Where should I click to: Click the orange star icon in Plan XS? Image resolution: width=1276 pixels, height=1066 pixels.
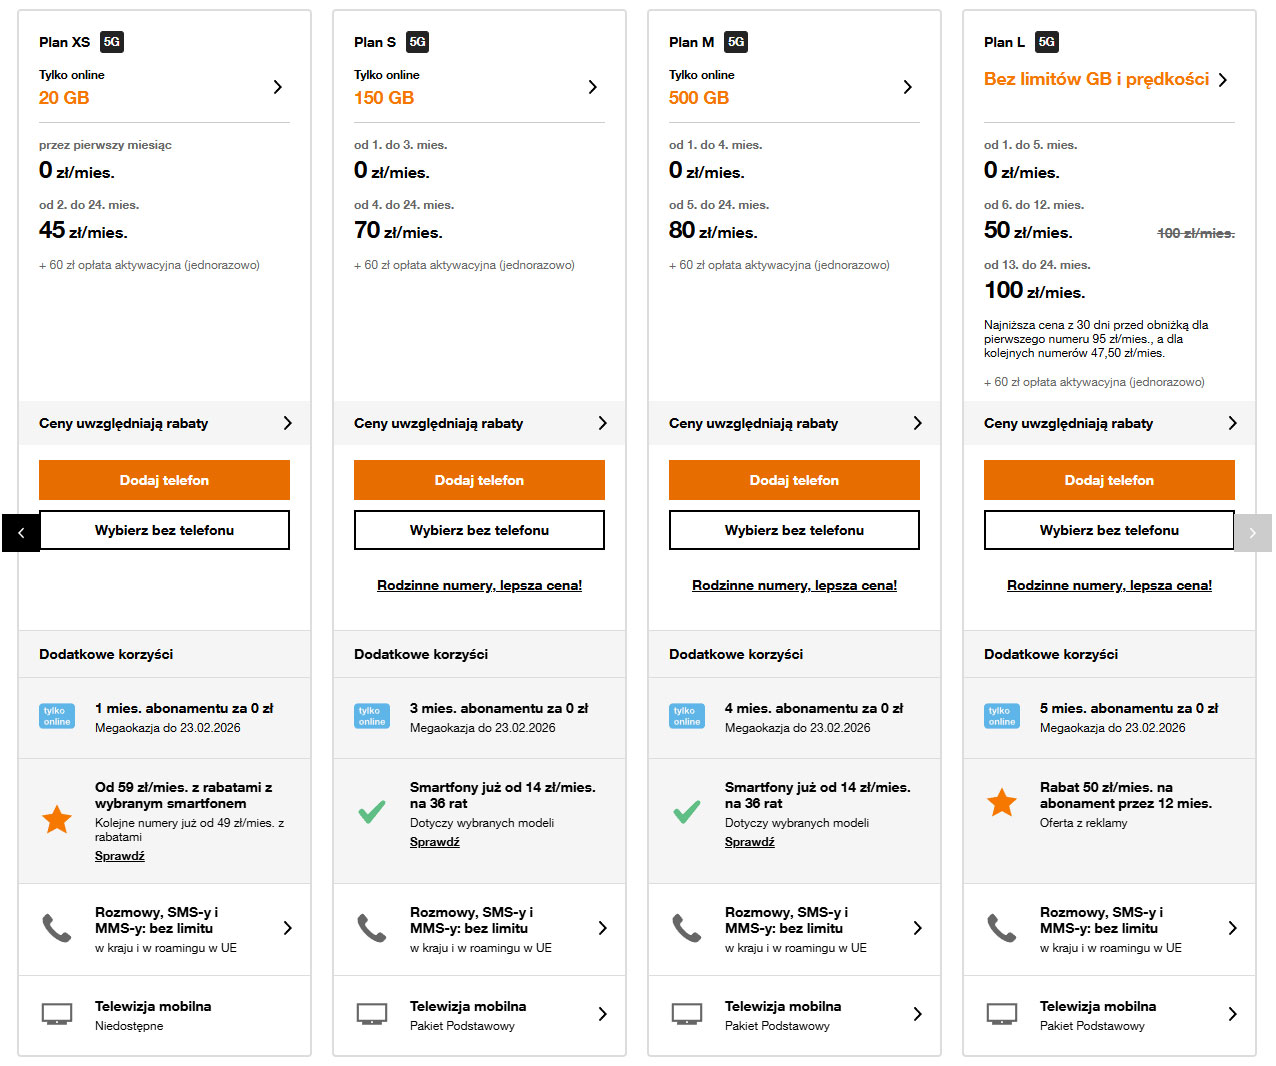57,820
